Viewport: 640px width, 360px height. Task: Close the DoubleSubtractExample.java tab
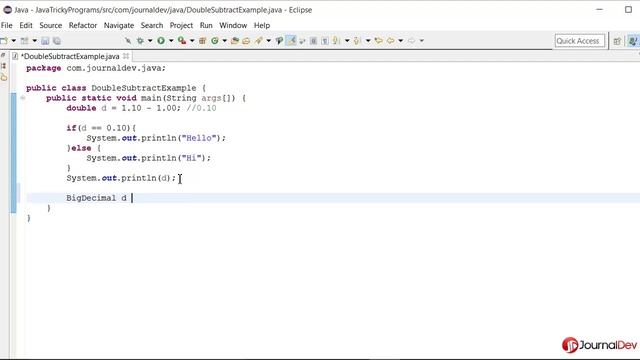point(126,56)
